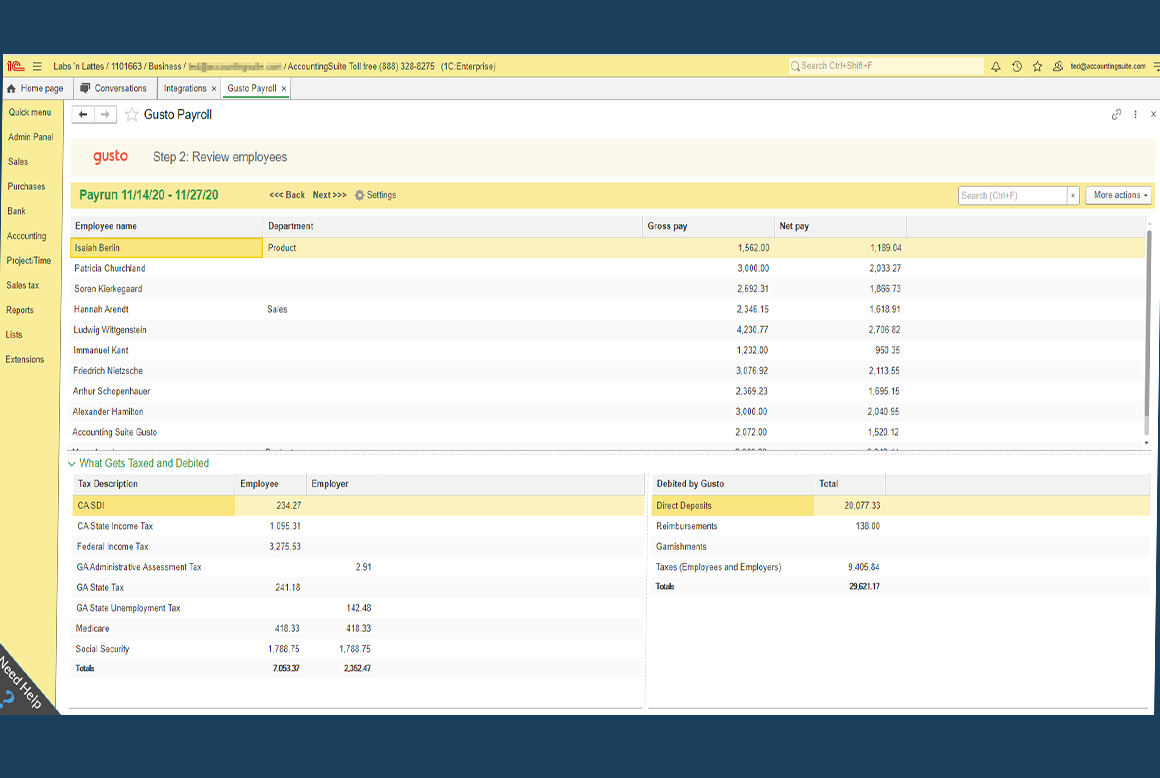Select the Isaiah Berlin row
1160x778 pixels.
click(608, 248)
